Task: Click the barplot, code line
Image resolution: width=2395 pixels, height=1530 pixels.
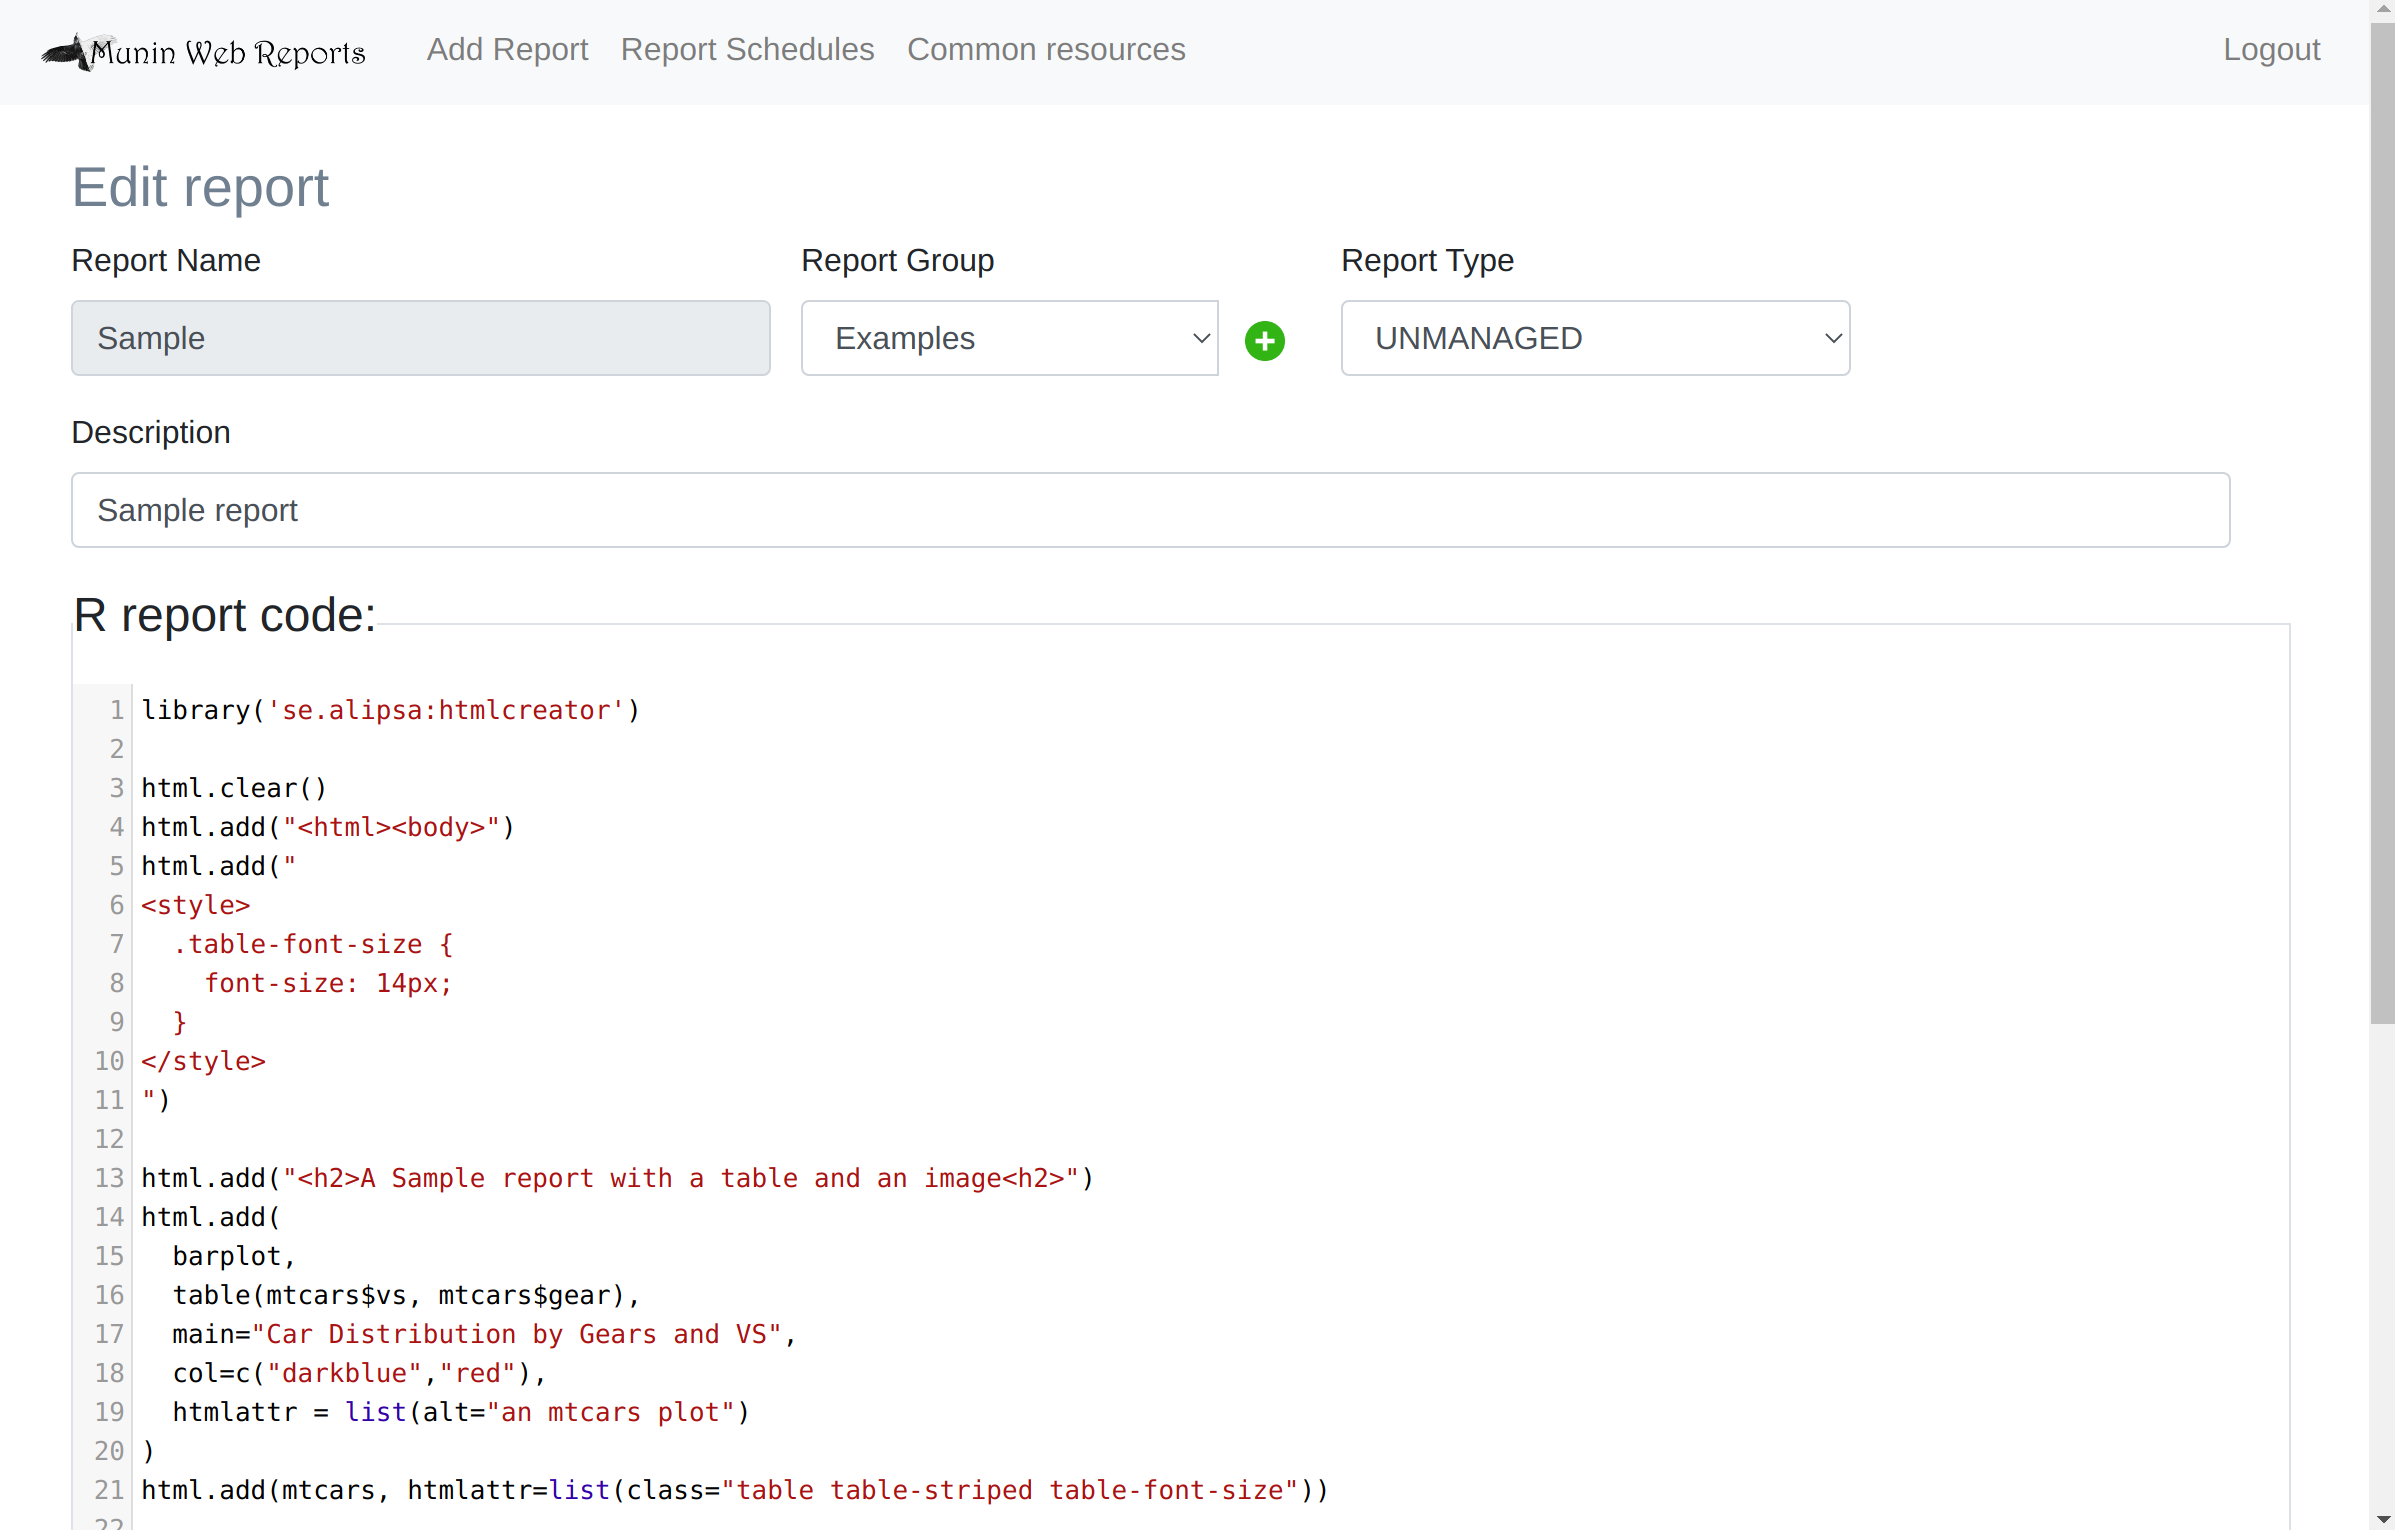Action: [x=234, y=1256]
